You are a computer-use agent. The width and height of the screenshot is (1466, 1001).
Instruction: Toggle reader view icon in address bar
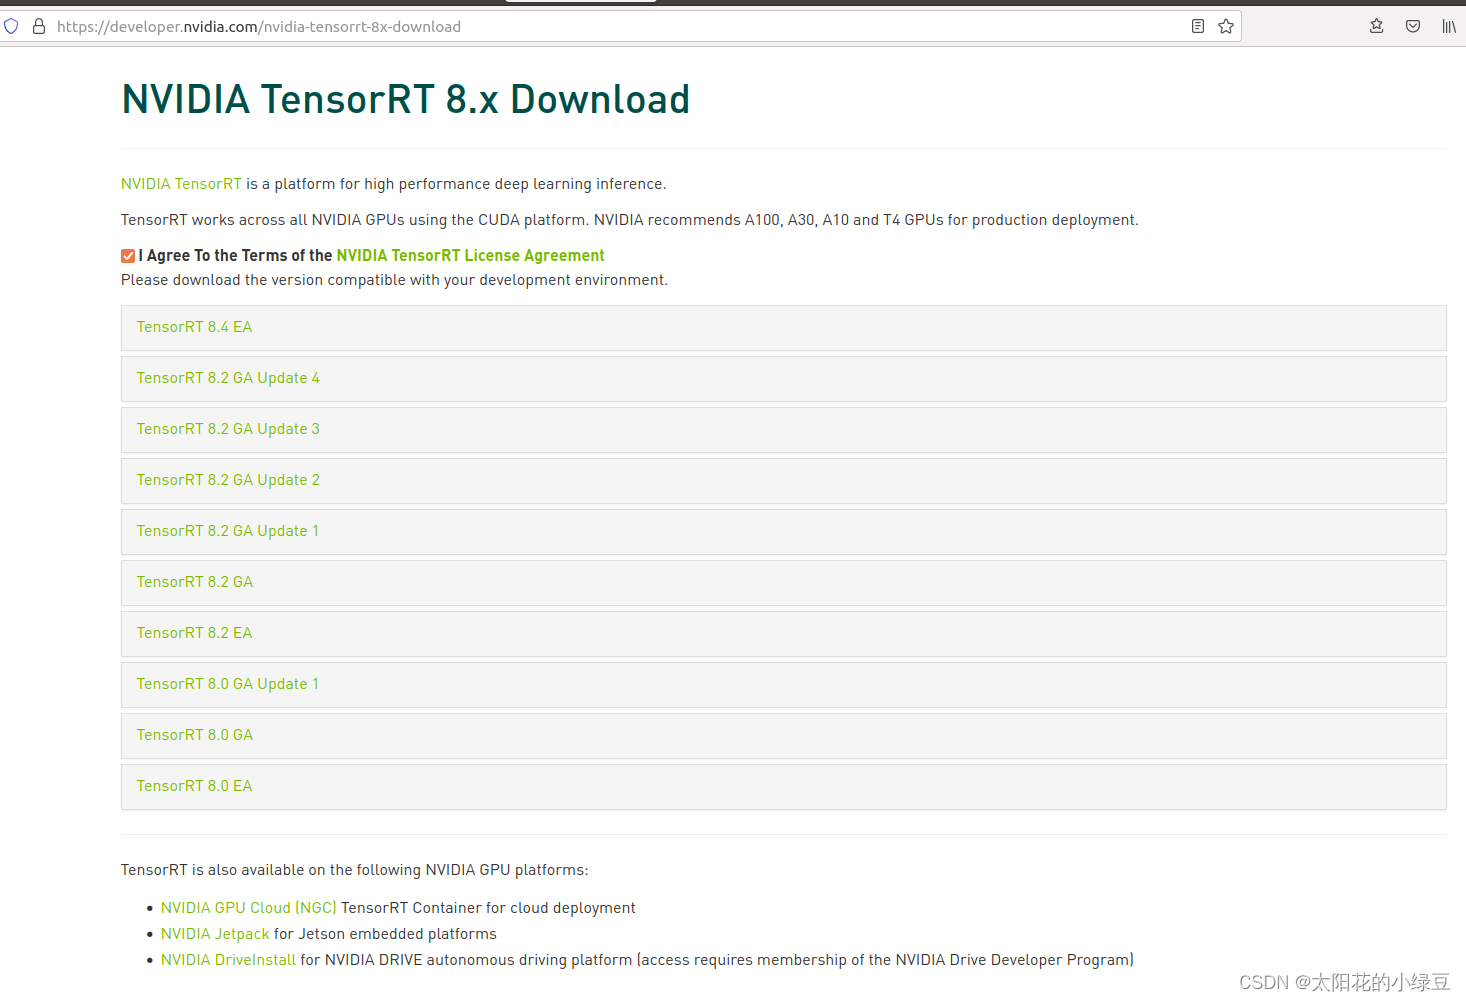click(x=1198, y=26)
